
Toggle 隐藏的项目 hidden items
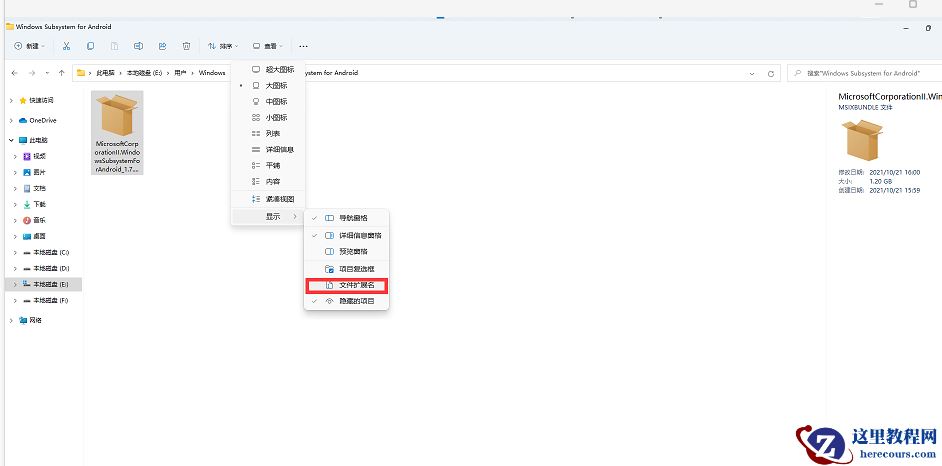[347, 301]
